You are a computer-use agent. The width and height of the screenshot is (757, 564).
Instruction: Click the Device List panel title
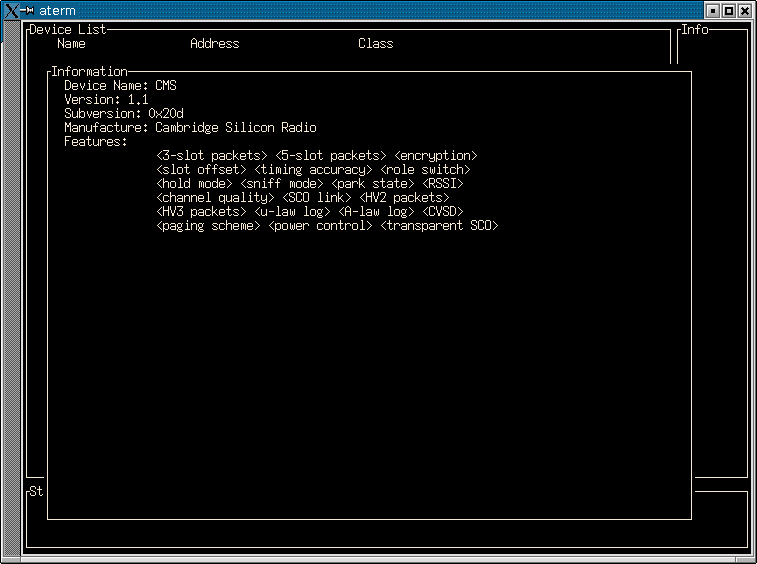pyautogui.click(x=68, y=29)
